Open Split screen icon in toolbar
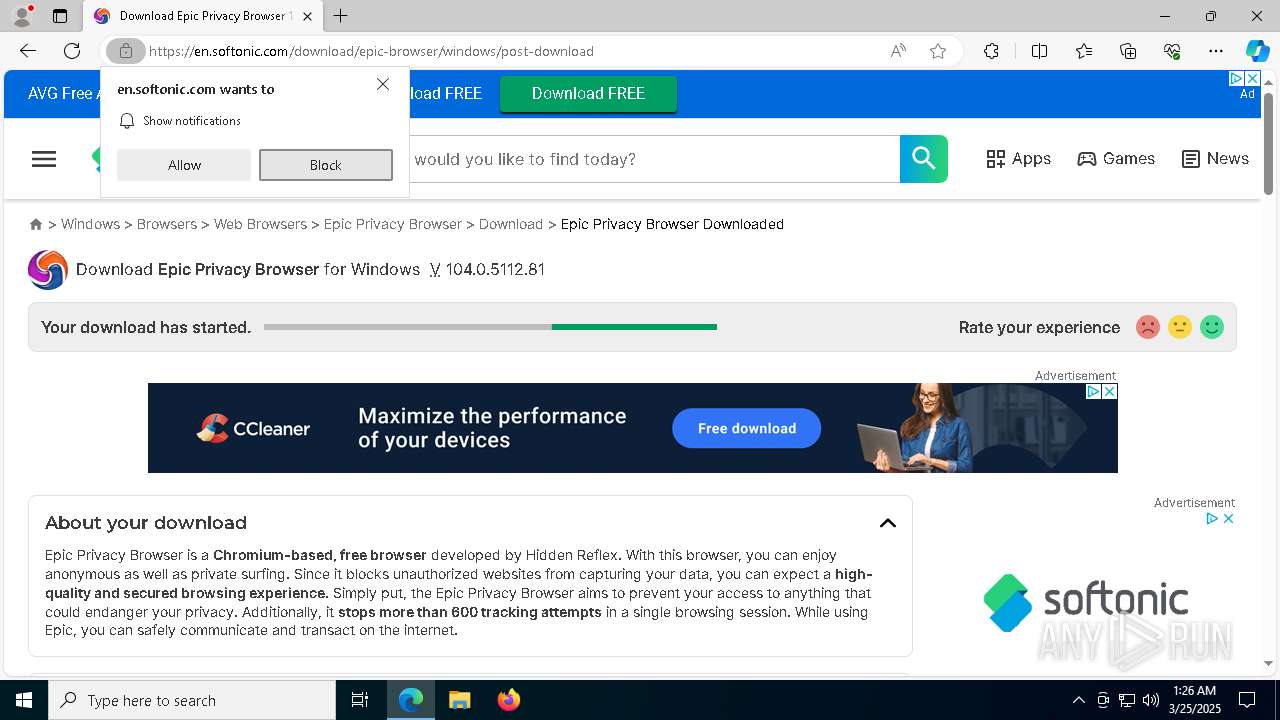Image resolution: width=1280 pixels, height=720 pixels. point(1039,51)
